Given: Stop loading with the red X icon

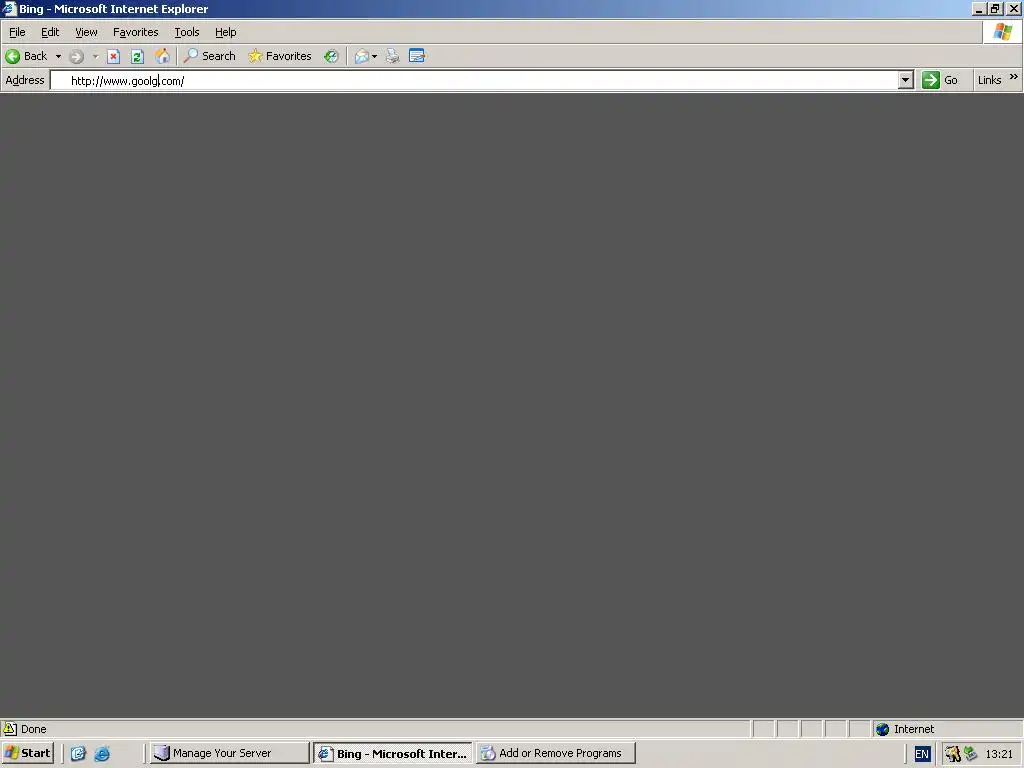Looking at the screenshot, I should coord(114,56).
